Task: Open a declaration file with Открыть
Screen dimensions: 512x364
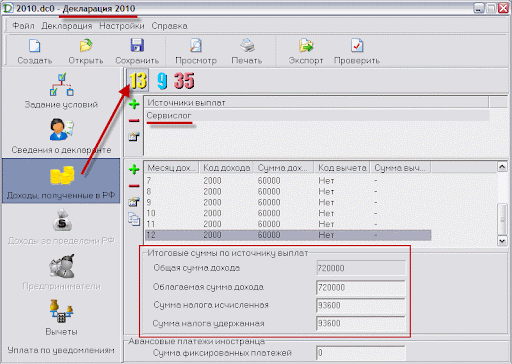Action: 86,52
